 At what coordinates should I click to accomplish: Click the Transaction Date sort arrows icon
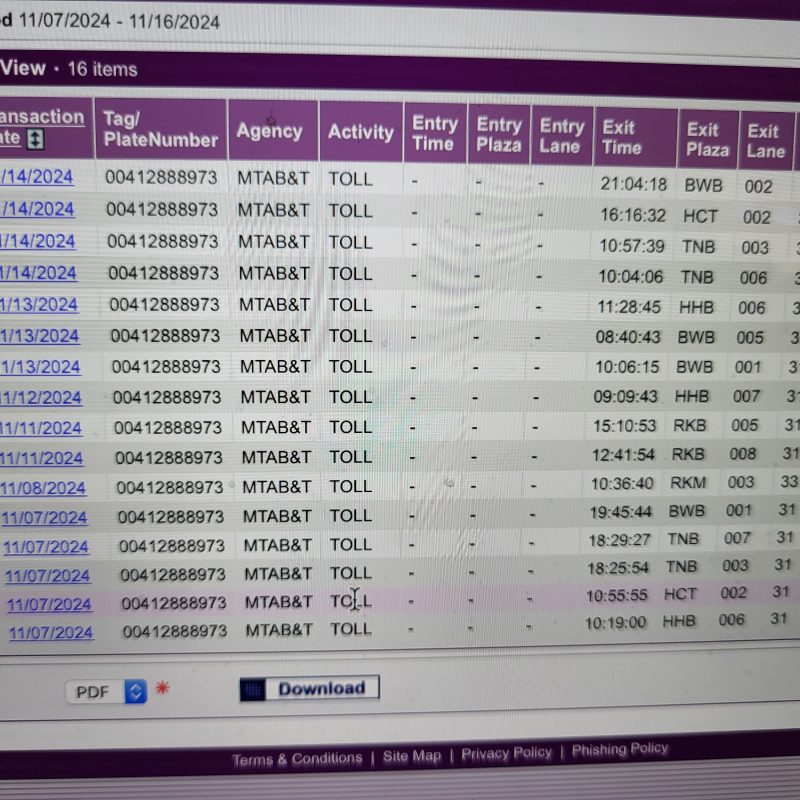click(35, 140)
